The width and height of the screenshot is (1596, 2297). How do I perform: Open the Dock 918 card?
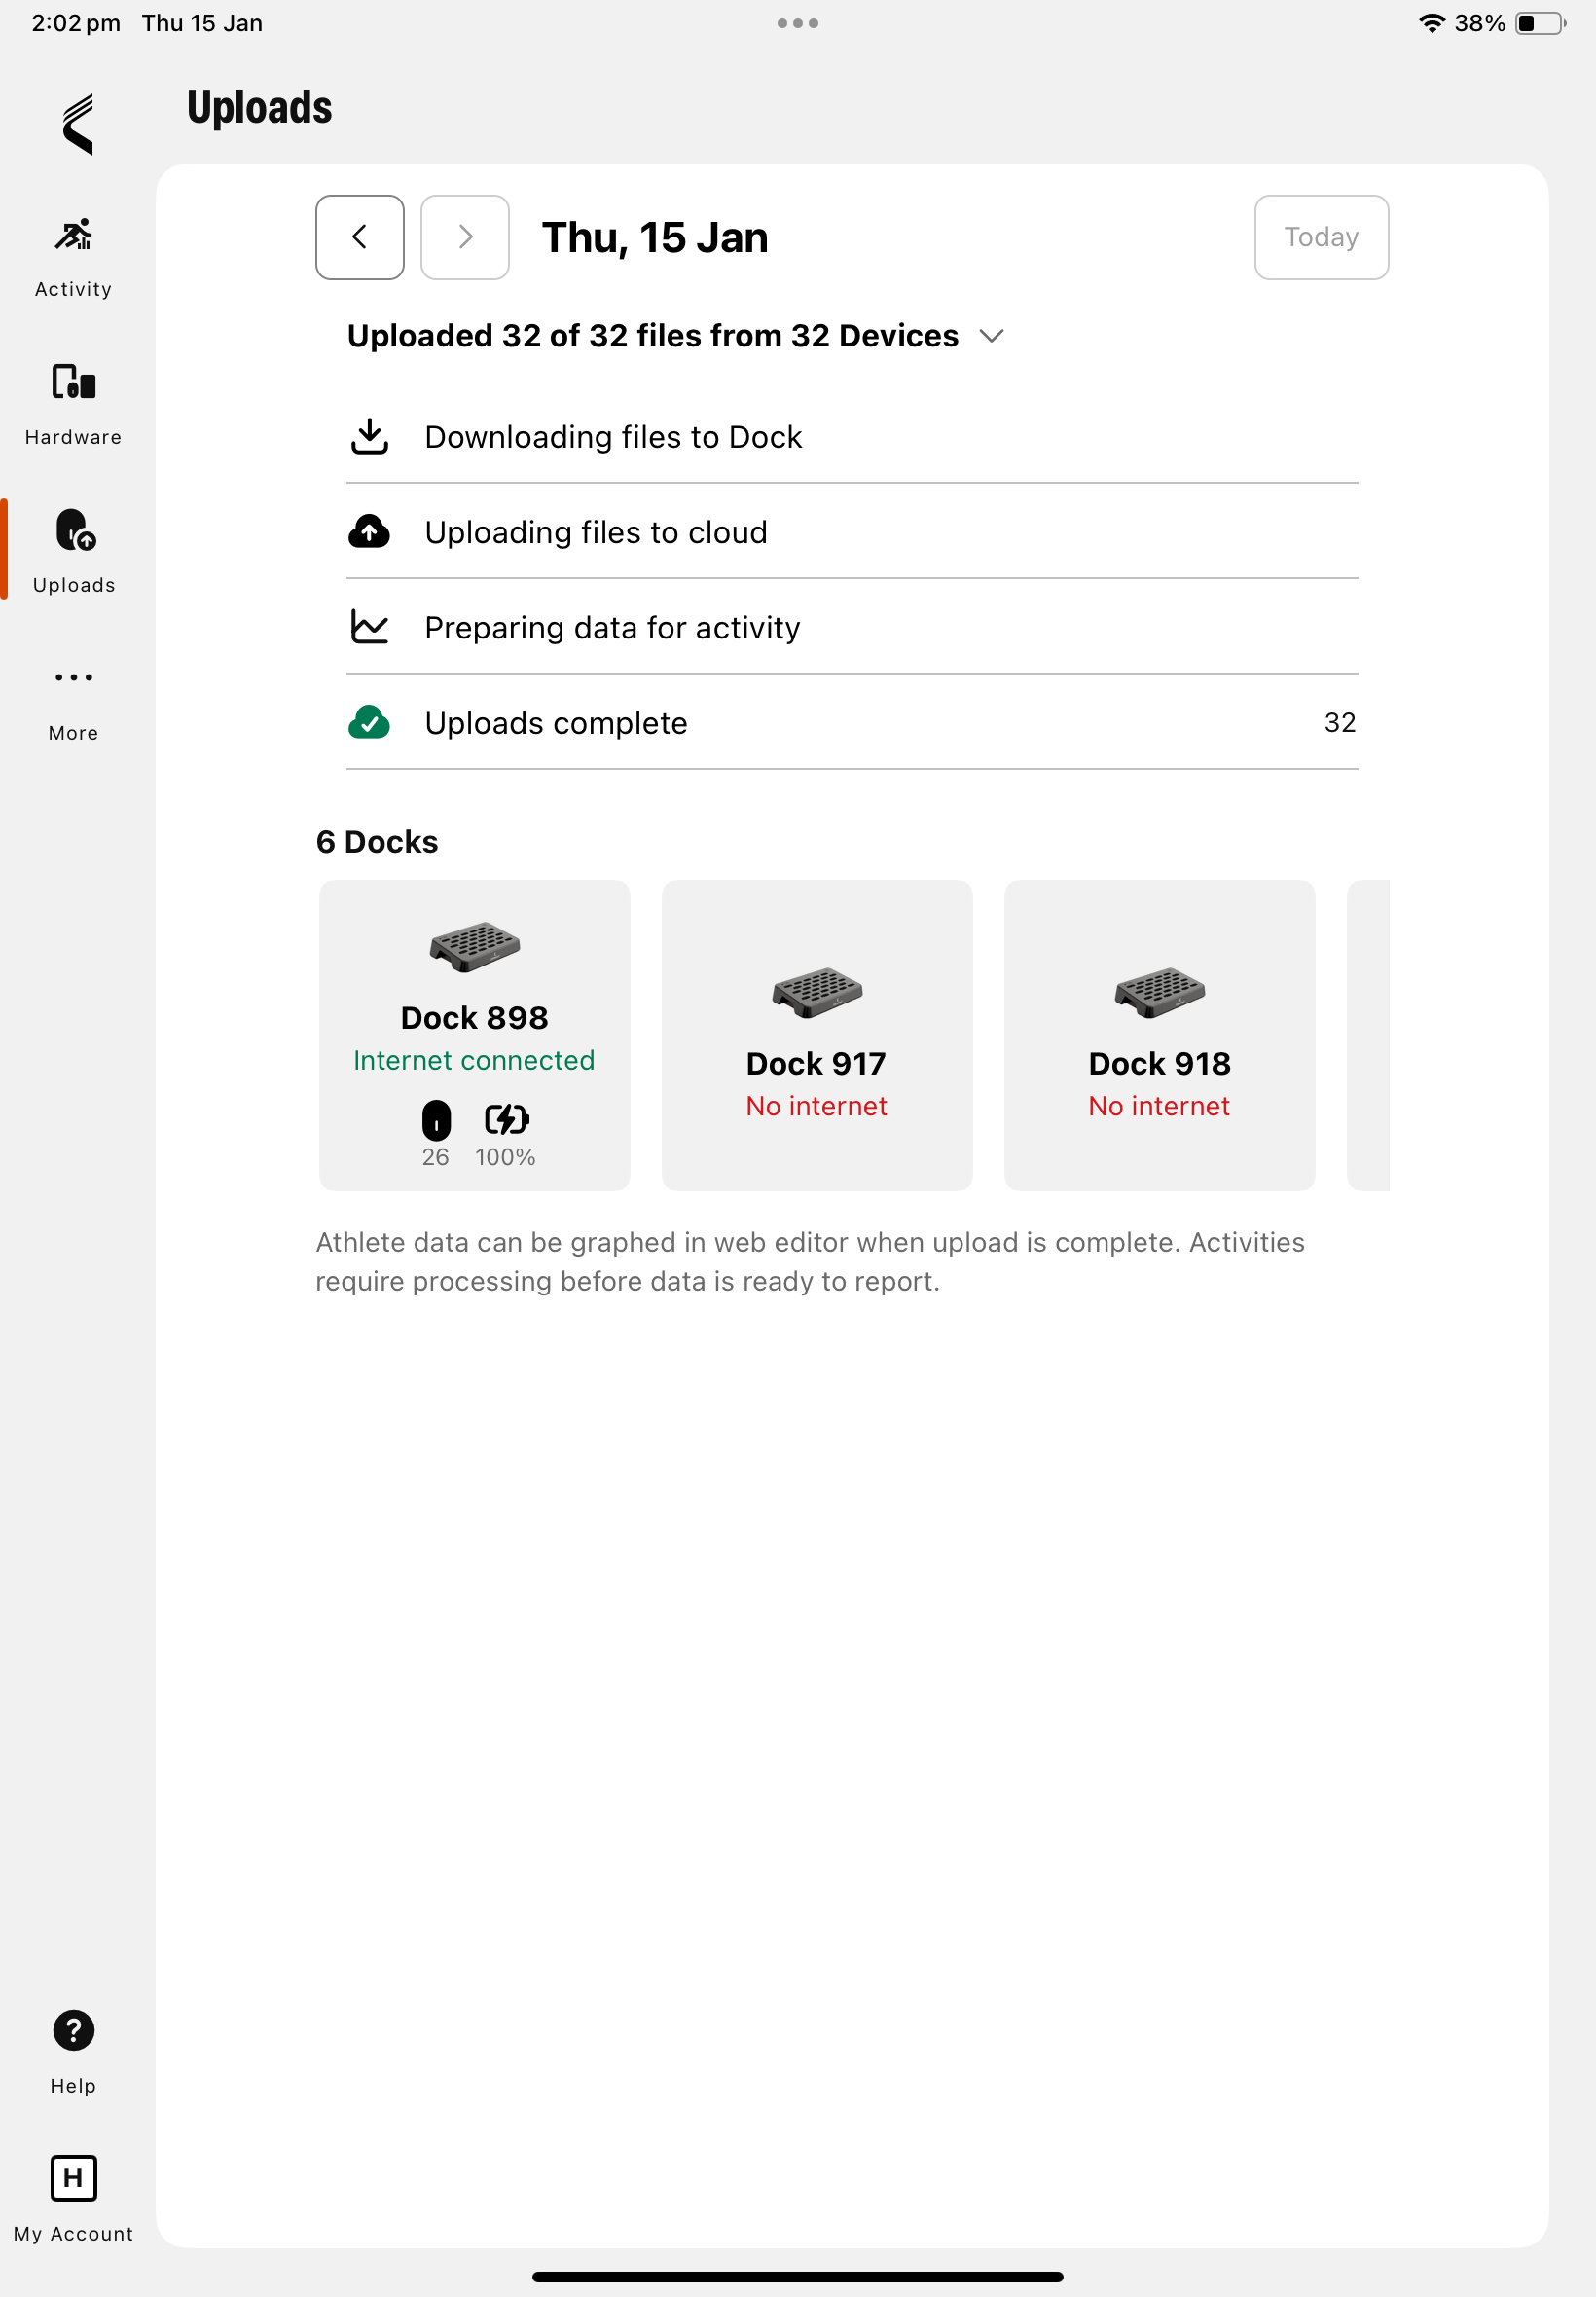(1158, 1034)
